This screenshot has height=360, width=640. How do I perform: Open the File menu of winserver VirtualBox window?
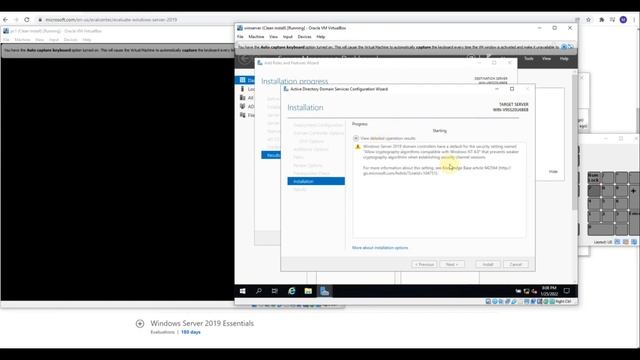pos(240,37)
